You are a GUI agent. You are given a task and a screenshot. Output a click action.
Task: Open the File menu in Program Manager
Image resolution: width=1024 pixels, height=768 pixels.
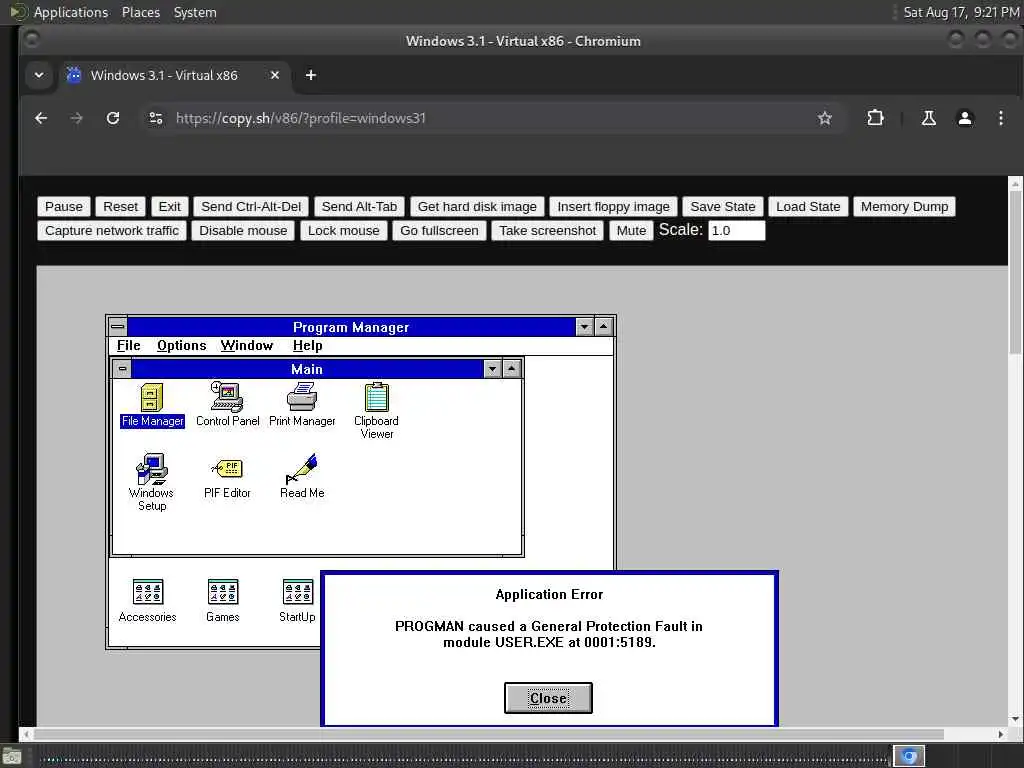pyautogui.click(x=129, y=345)
